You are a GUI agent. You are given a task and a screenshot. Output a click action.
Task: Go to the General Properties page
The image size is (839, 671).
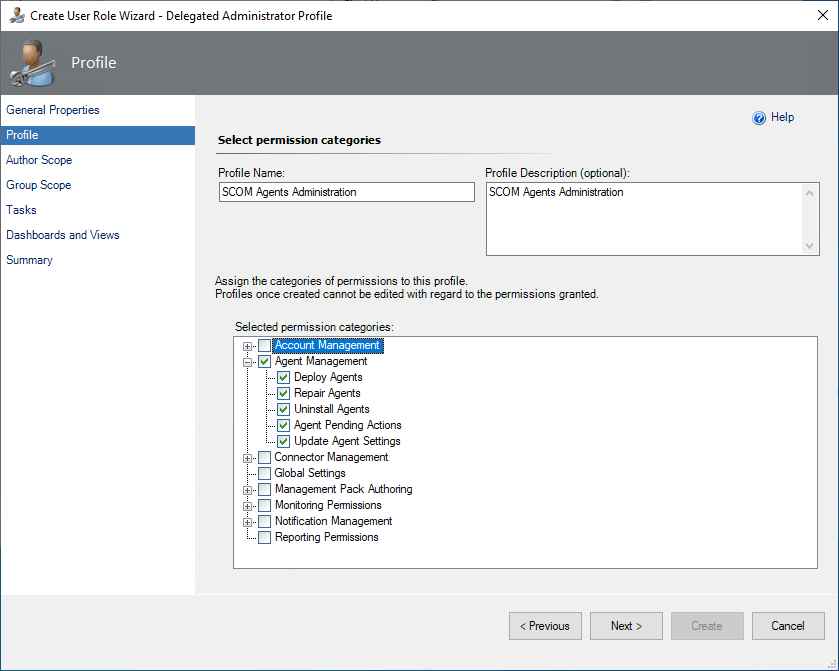pos(52,110)
